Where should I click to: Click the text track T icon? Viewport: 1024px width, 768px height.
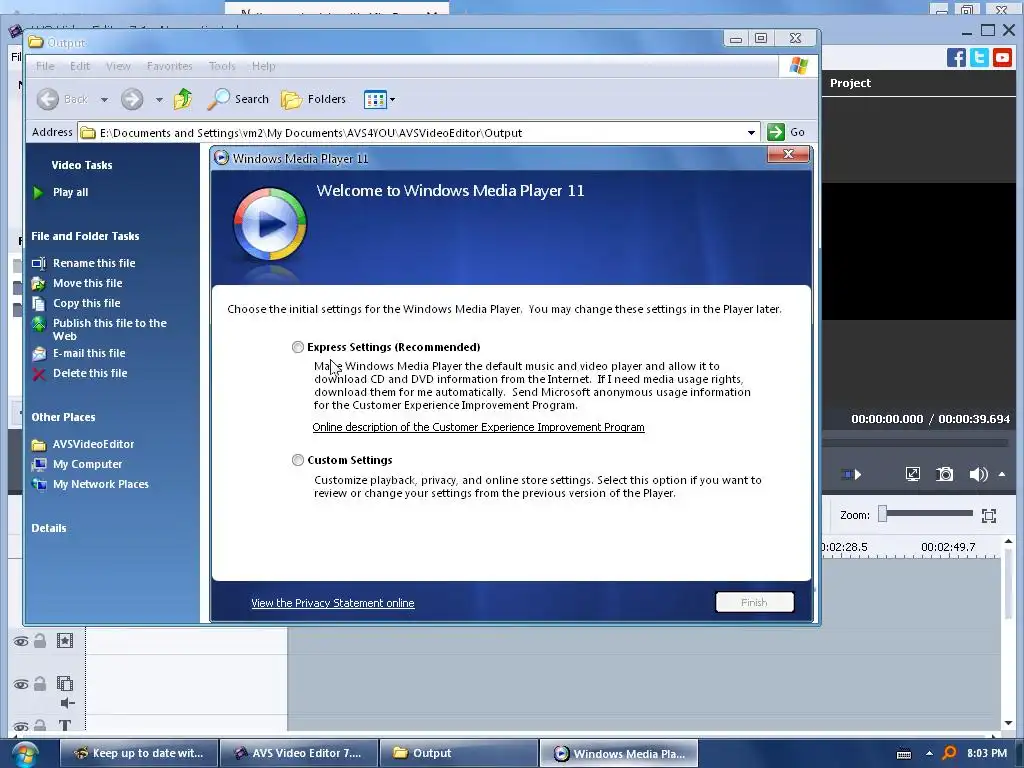click(65, 725)
